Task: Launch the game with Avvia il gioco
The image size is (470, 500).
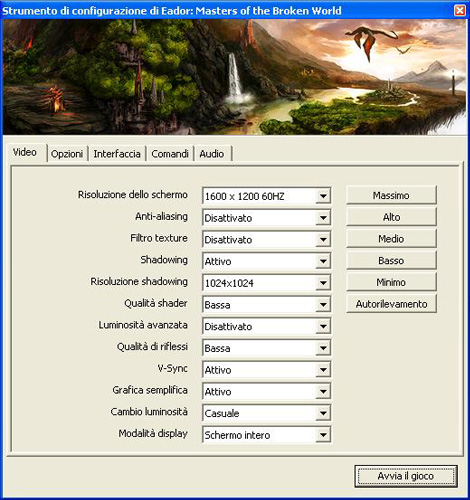Action: (406, 476)
